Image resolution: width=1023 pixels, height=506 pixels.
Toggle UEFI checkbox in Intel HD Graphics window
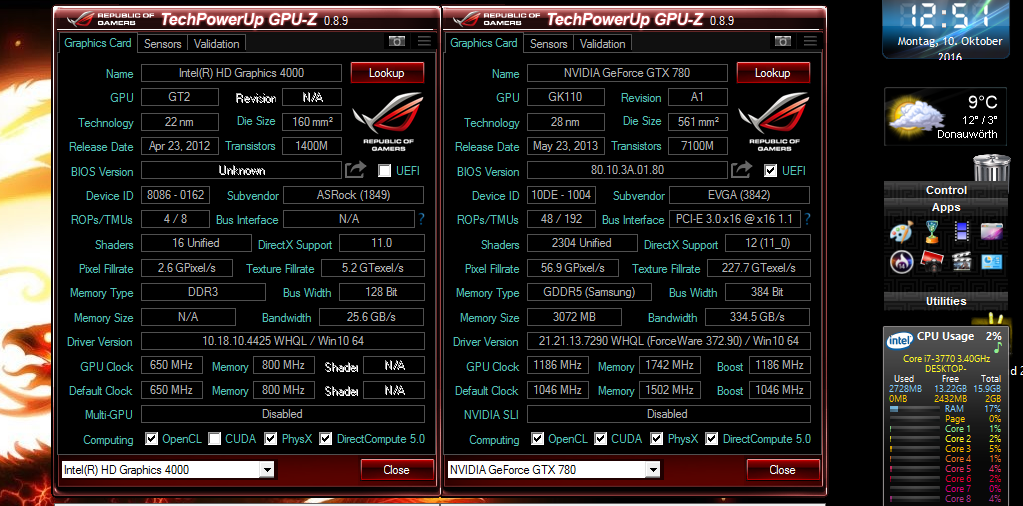pyautogui.click(x=384, y=171)
